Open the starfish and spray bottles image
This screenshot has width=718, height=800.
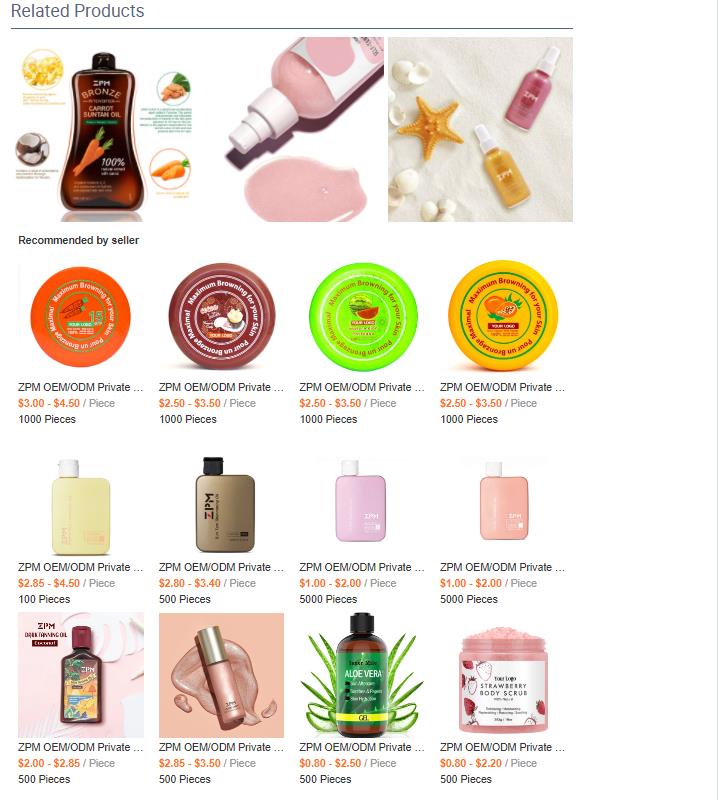[x=480, y=129]
